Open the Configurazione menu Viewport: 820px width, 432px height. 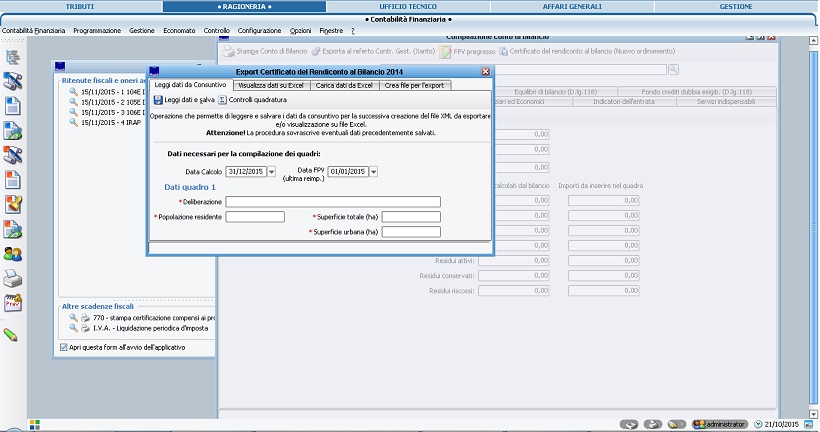click(259, 32)
